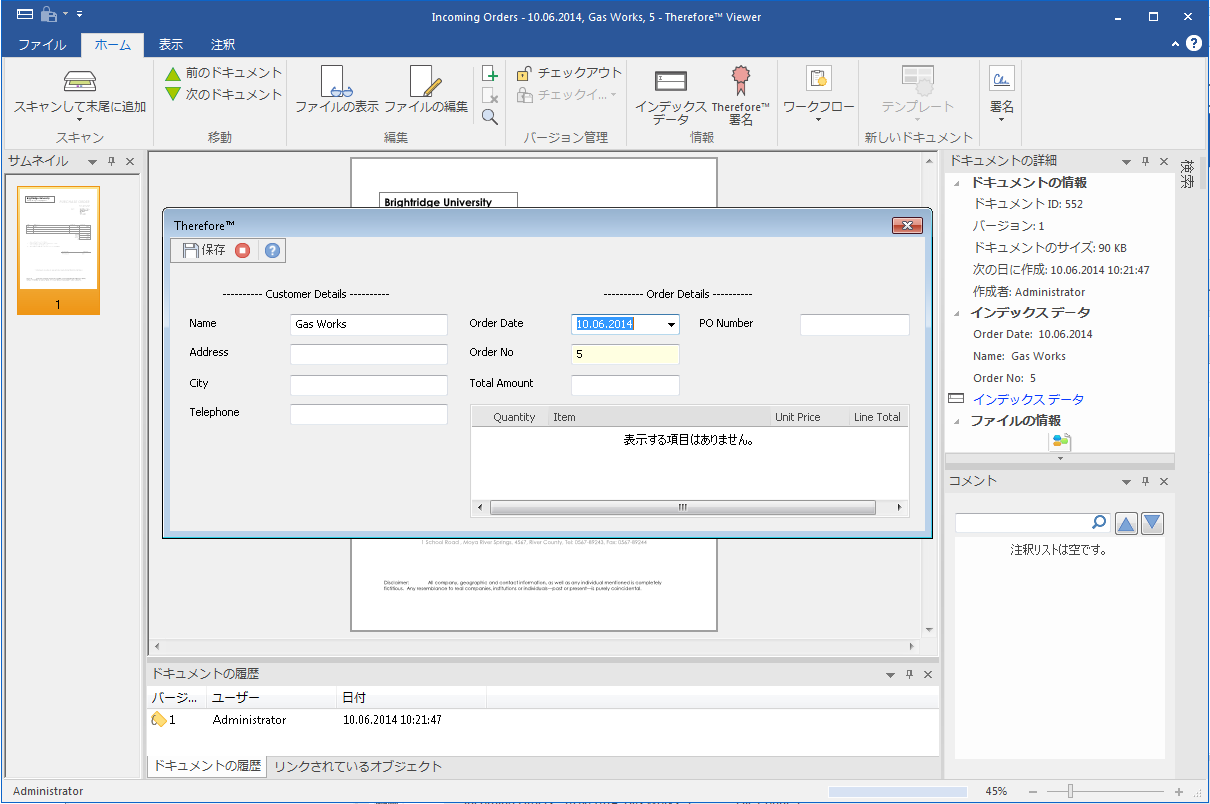This screenshot has width=1210, height=804.
Task: Click the Name input field
Action: (x=369, y=324)
